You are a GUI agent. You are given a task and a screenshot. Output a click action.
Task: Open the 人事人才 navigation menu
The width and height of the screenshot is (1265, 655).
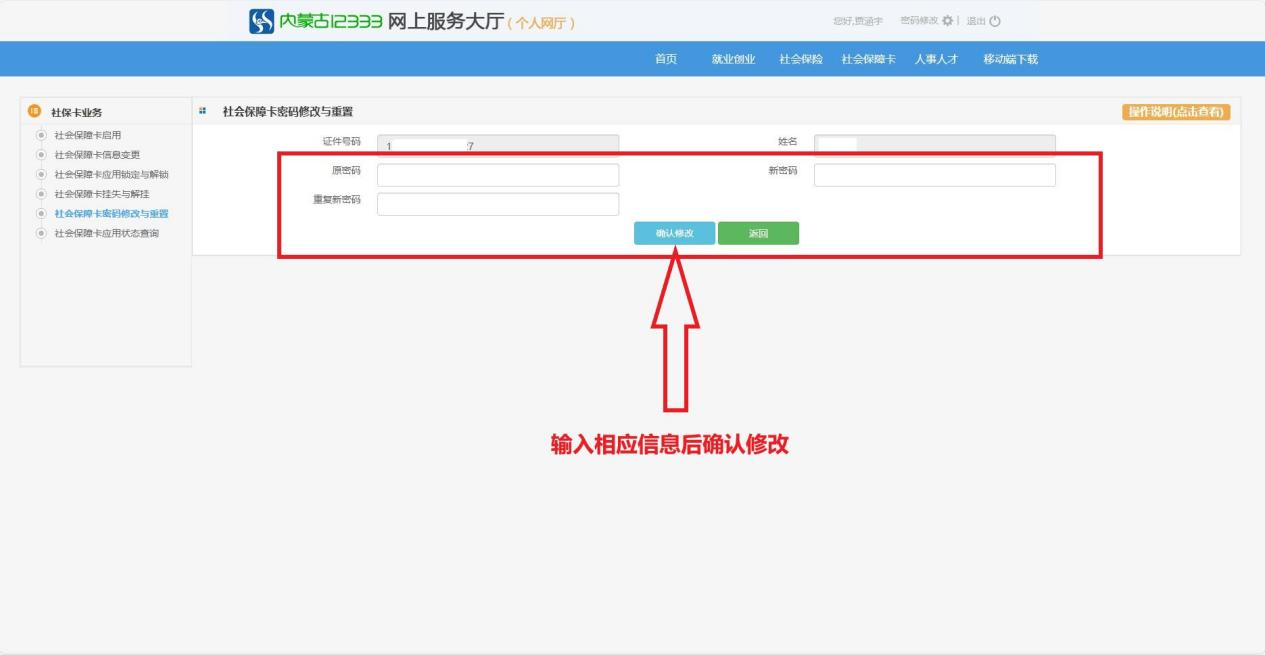point(936,59)
